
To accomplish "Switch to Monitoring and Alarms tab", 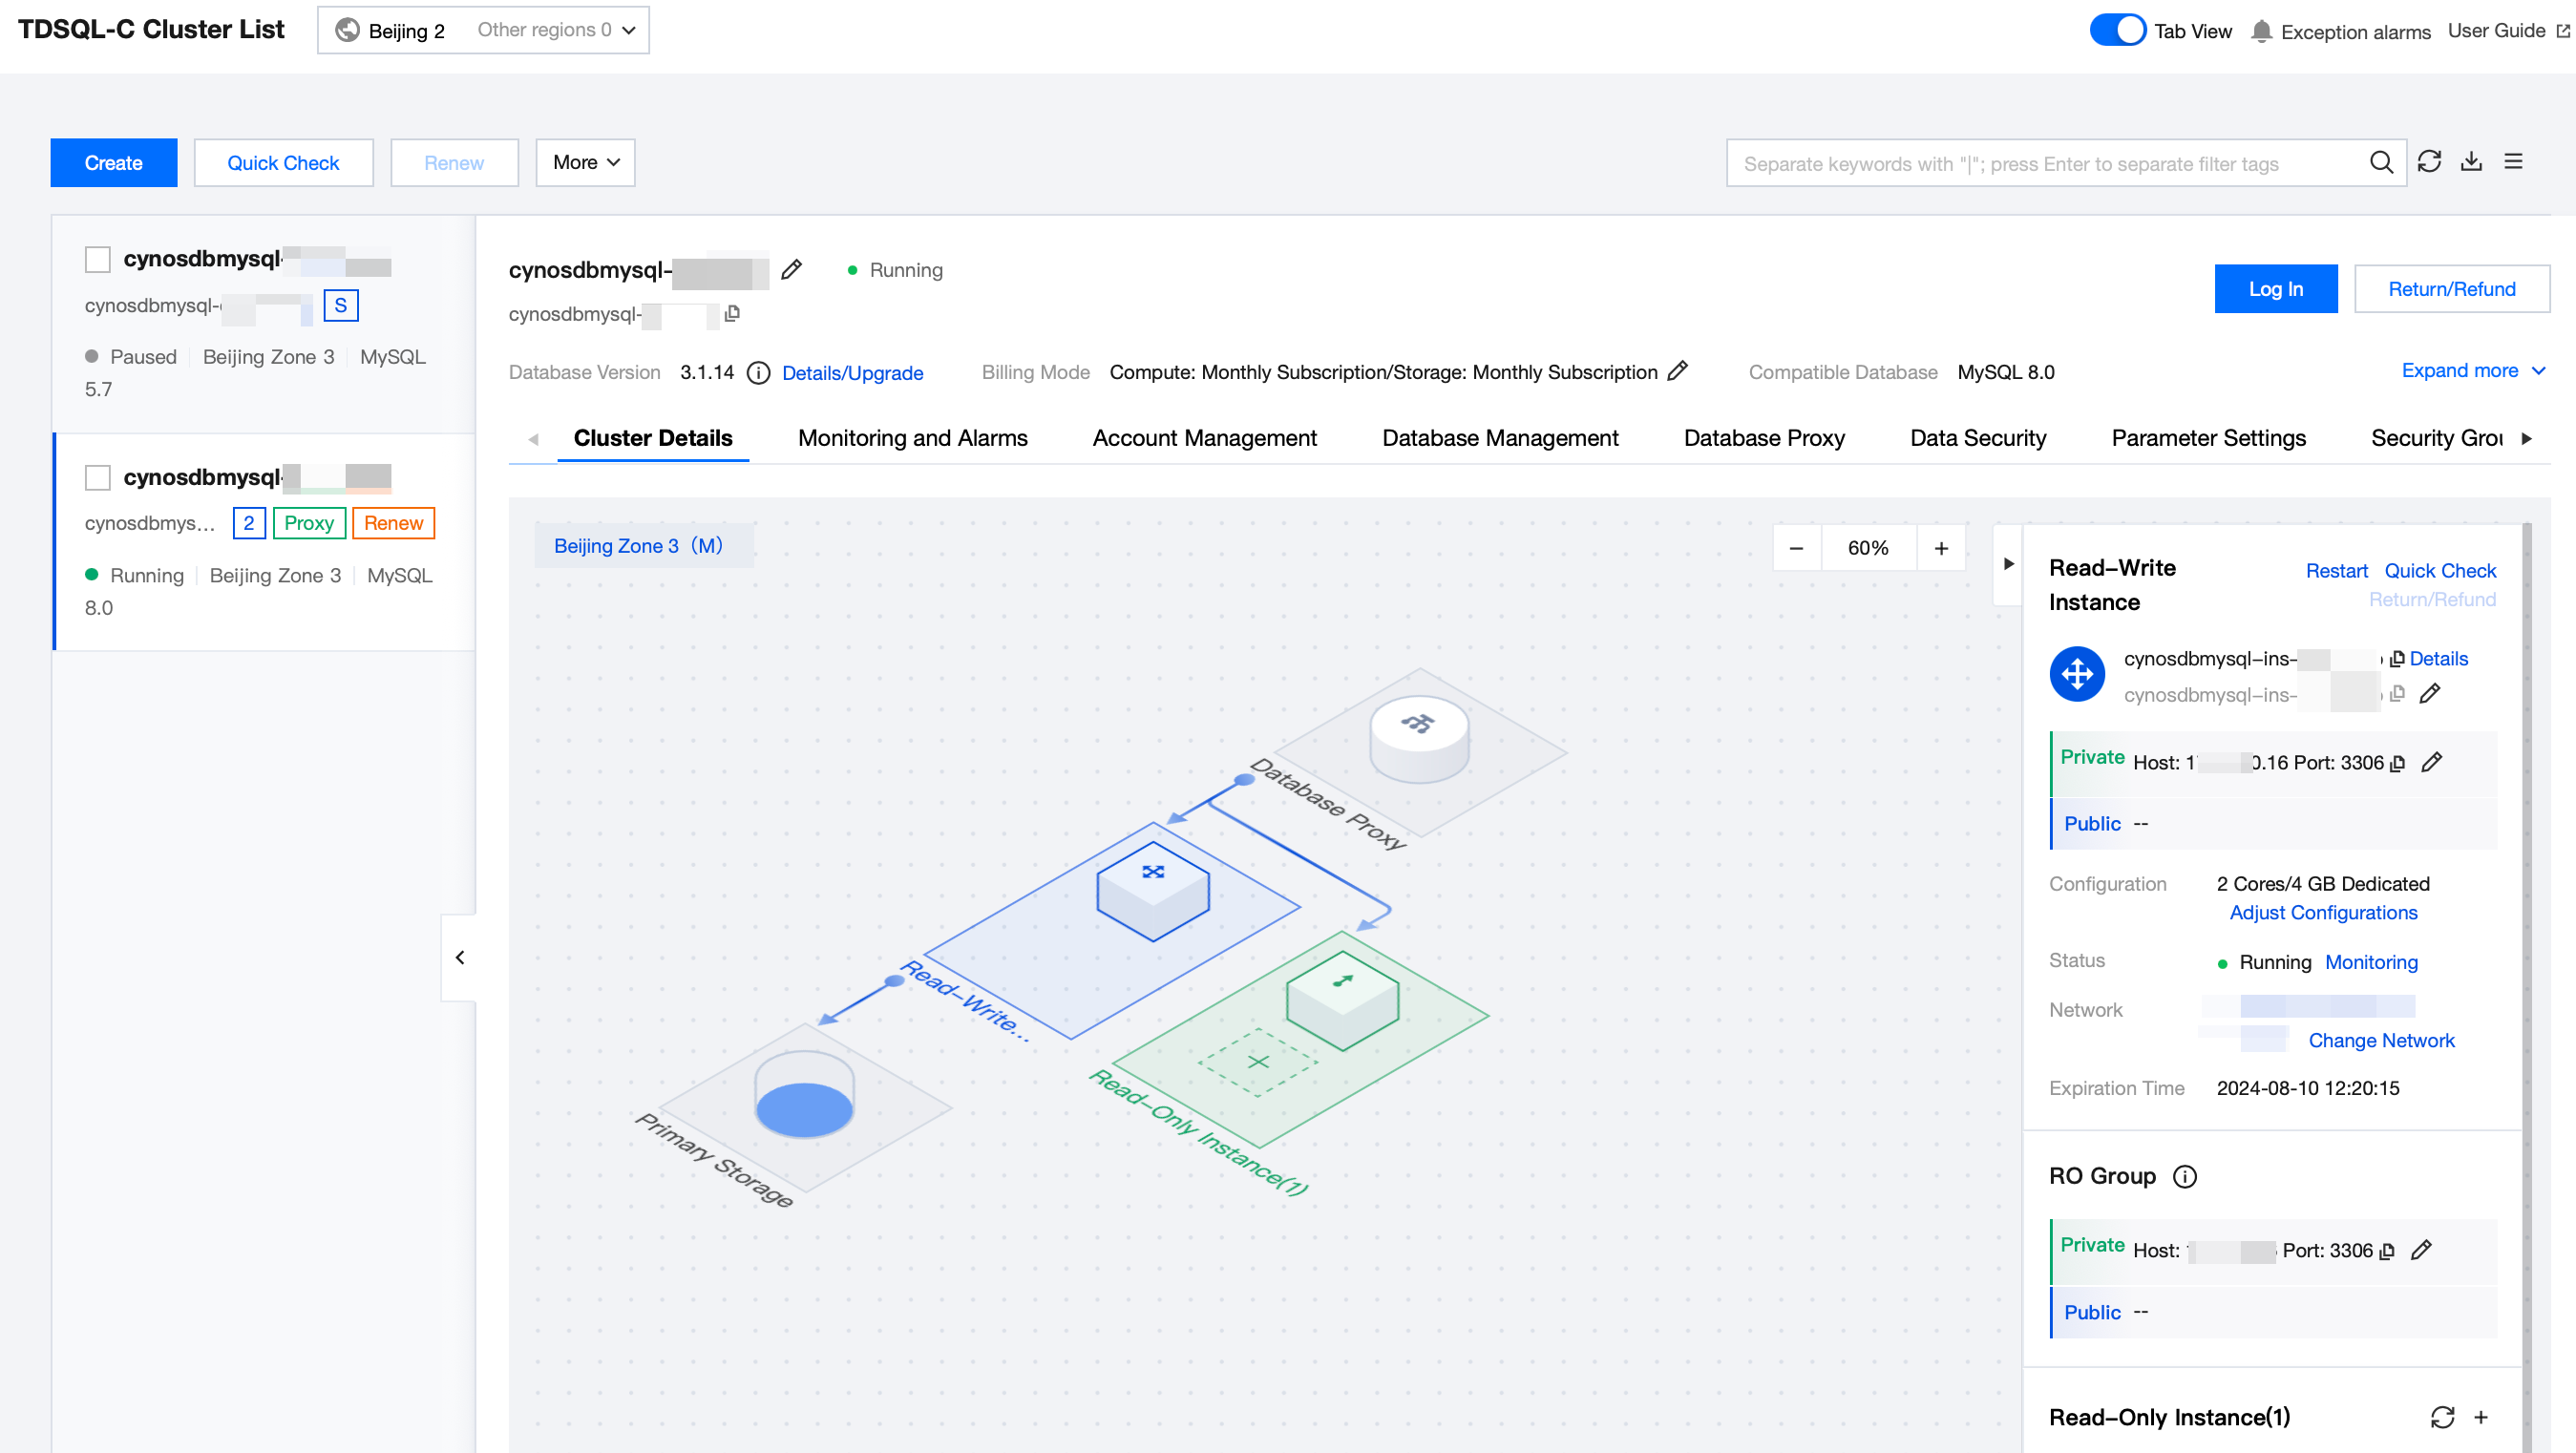I will click(x=912, y=438).
